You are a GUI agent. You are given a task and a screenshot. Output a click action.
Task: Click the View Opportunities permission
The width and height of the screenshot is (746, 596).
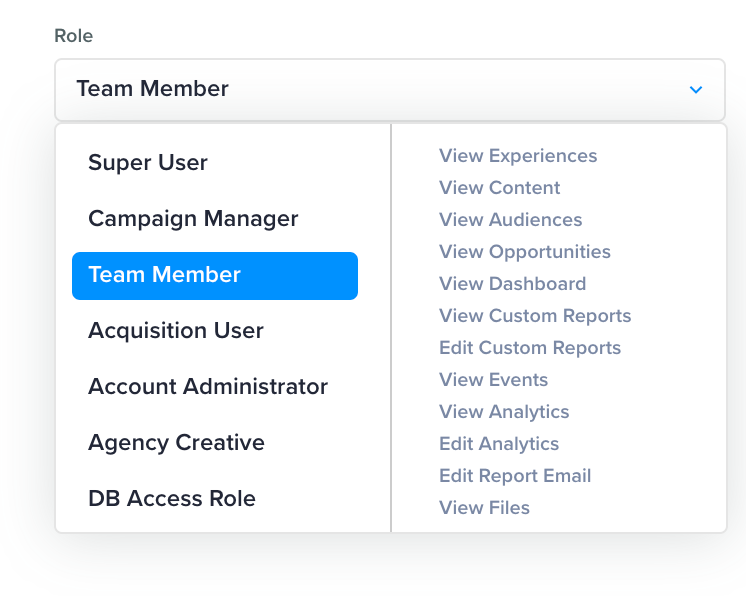tap(524, 252)
